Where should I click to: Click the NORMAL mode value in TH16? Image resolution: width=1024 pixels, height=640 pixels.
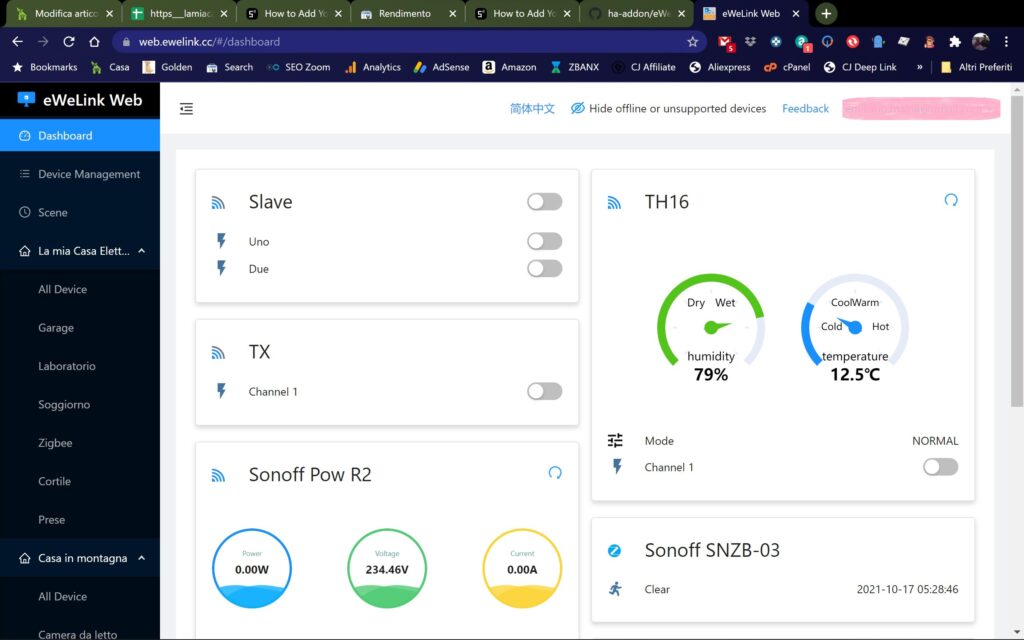[935, 441]
